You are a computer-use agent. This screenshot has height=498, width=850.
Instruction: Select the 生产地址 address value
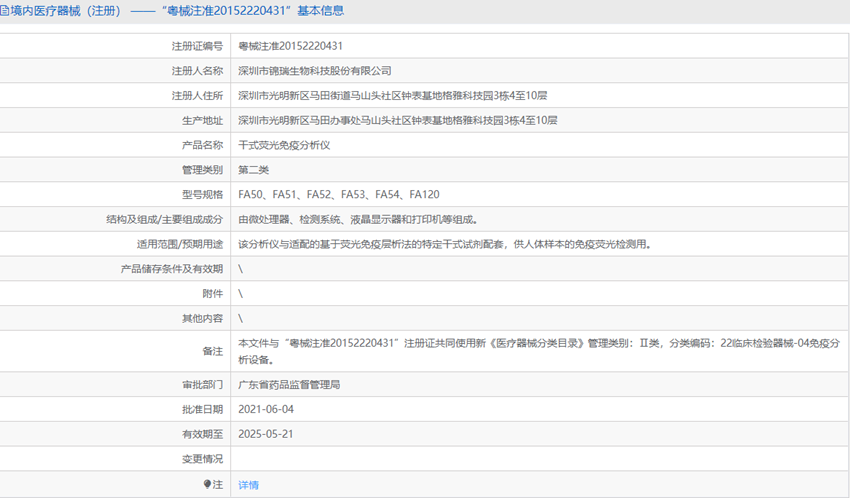coord(398,120)
